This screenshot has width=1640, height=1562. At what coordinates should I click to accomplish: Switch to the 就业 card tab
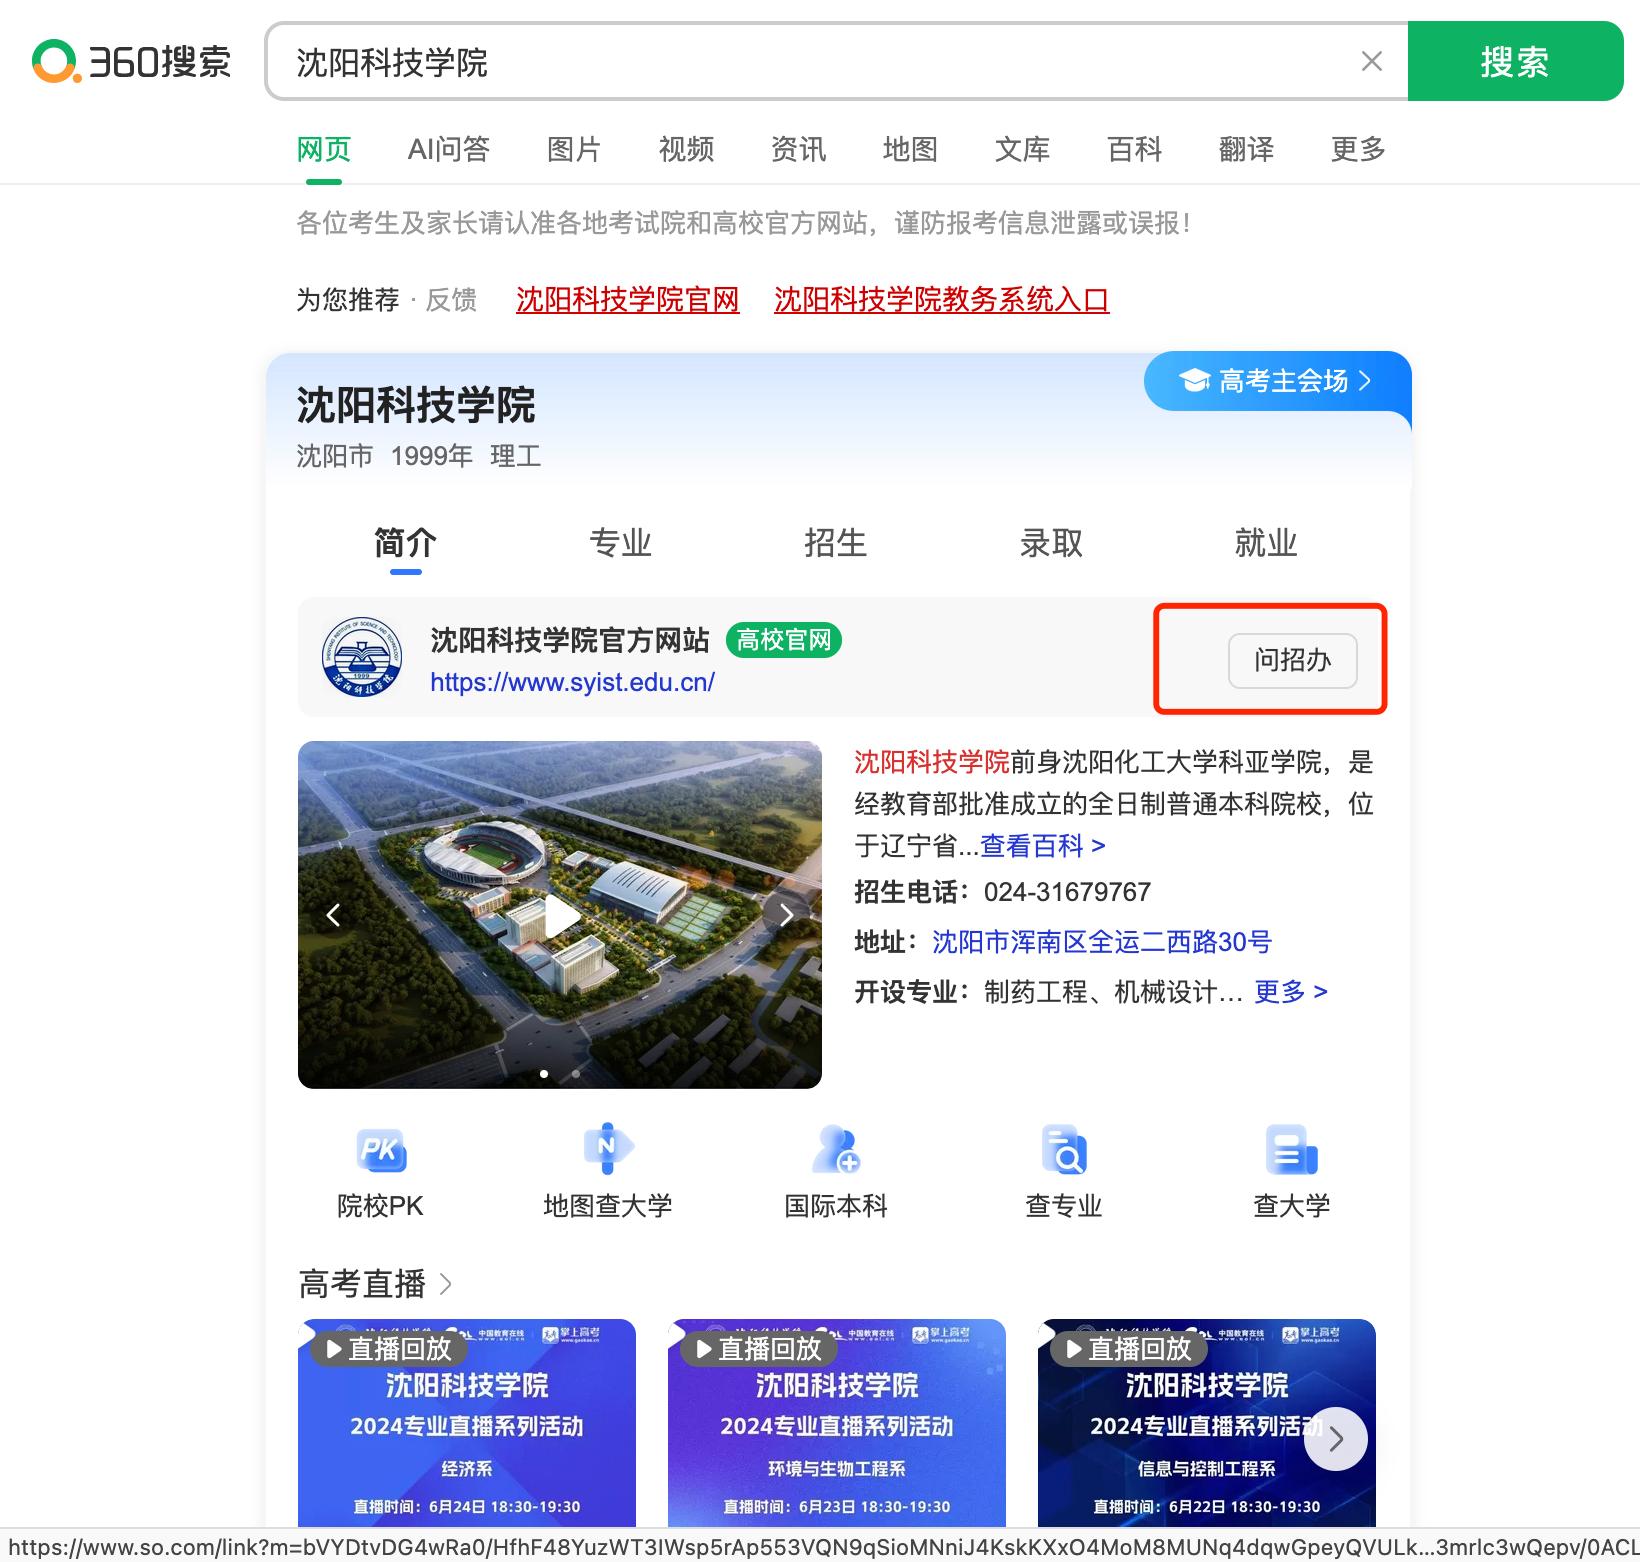[x=1266, y=543]
